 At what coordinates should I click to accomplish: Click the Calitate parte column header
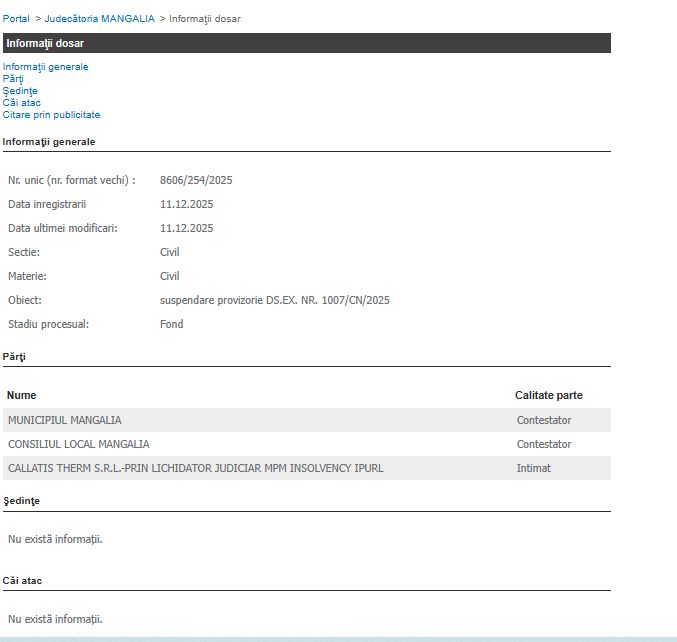click(548, 396)
